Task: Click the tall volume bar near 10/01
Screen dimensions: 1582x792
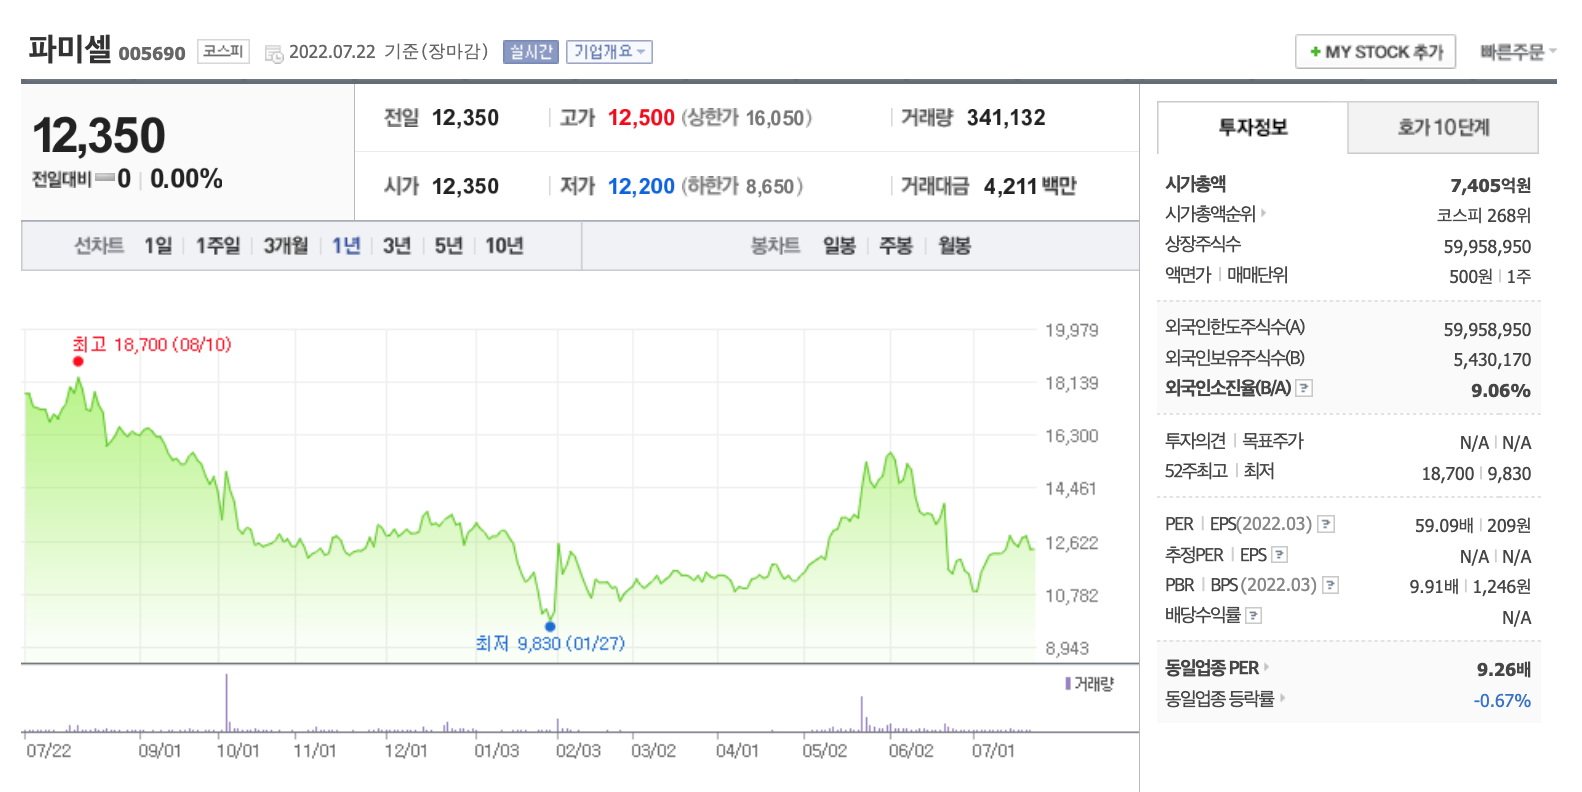Action: tap(227, 703)
